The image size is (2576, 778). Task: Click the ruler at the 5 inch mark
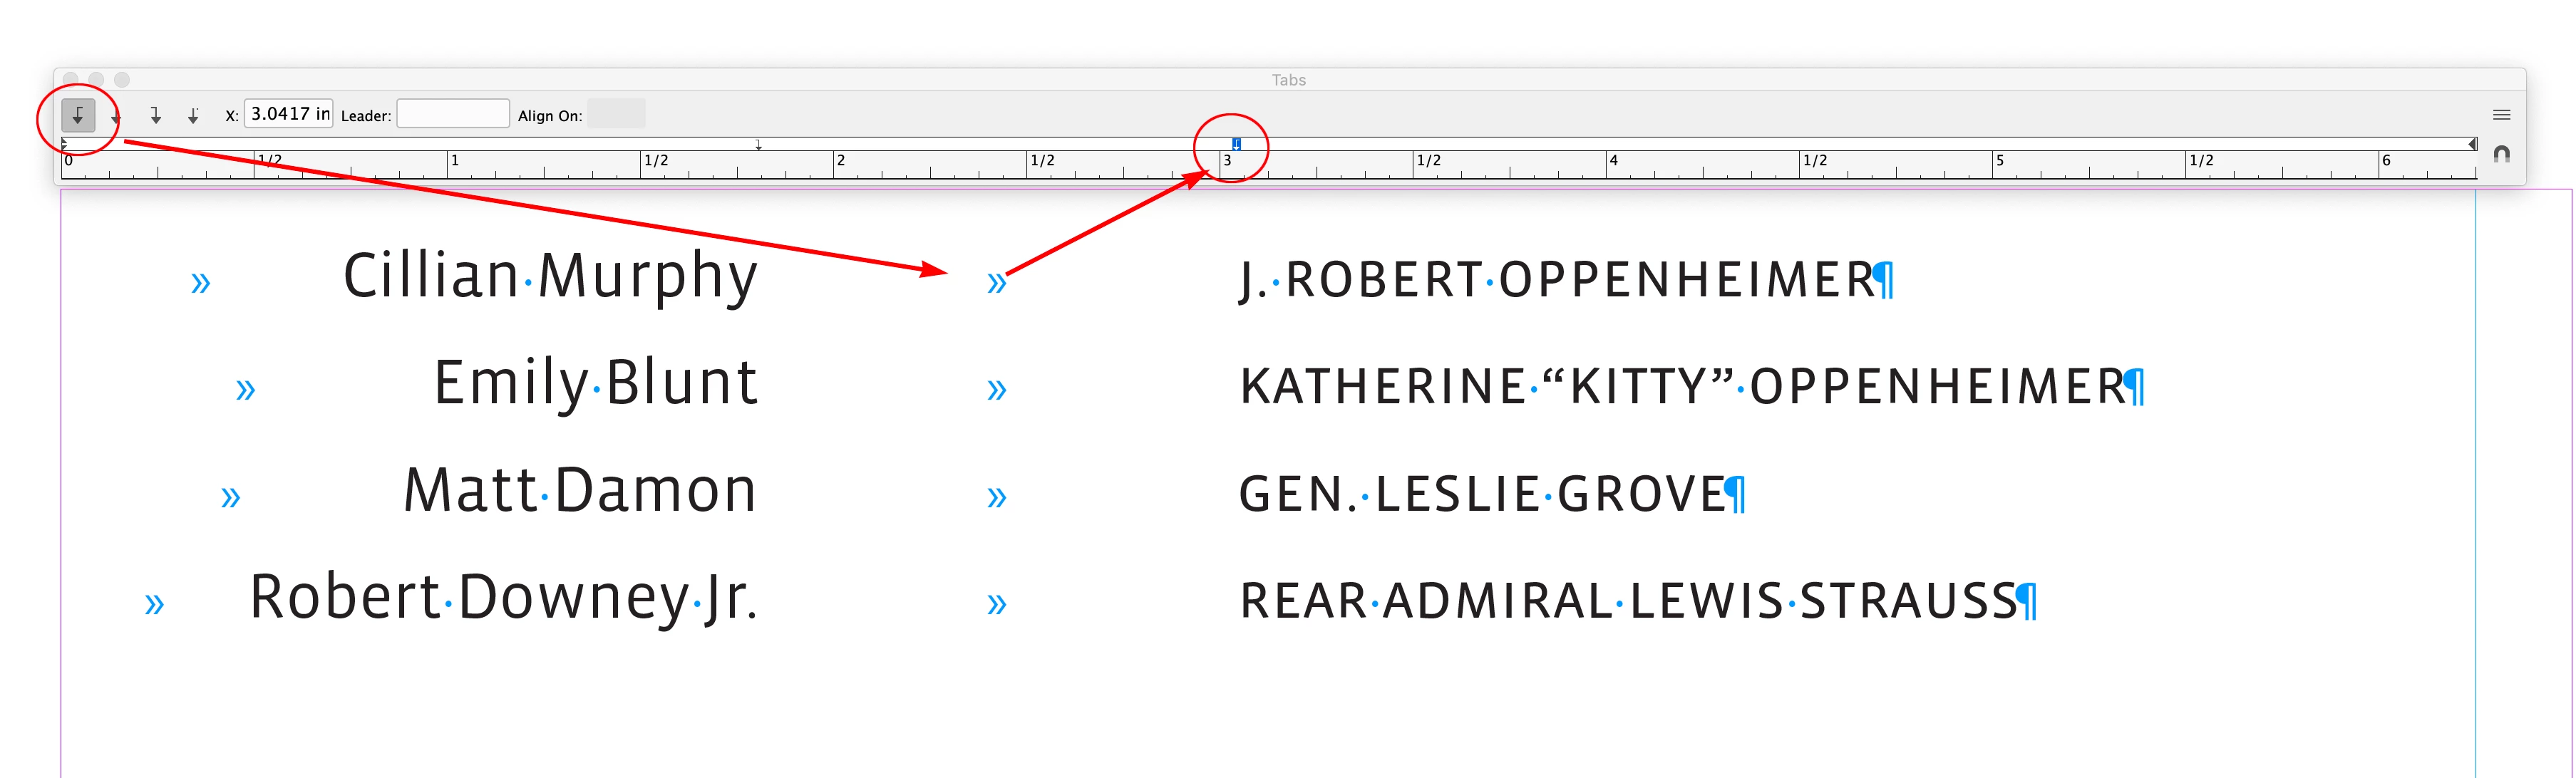click(1994, 166)
